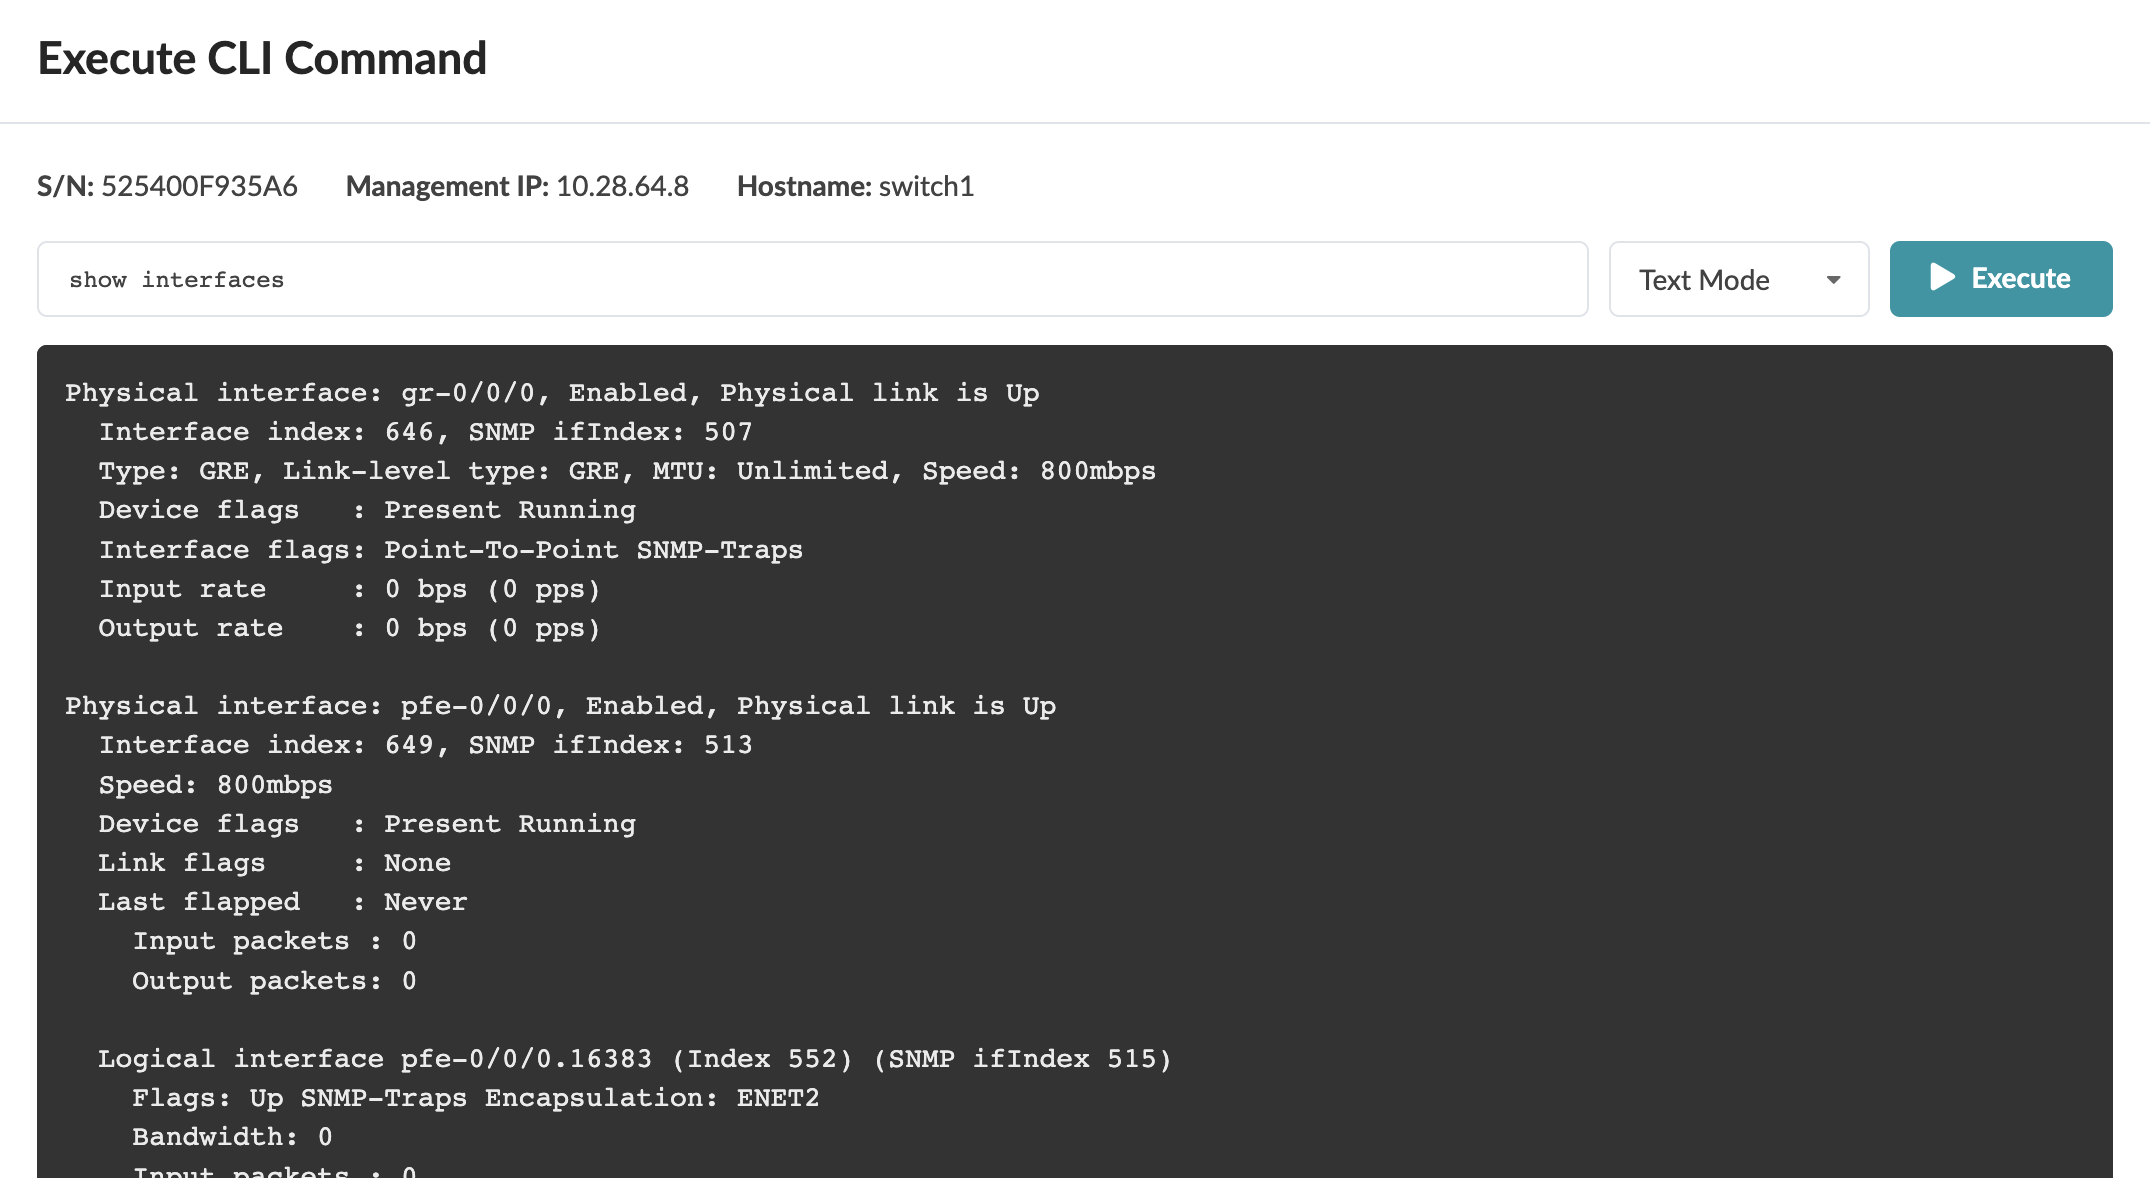Click the play icon on Execute button
The width and height of the screenshot is (2150, 1178).
[x=1942, y=278]
